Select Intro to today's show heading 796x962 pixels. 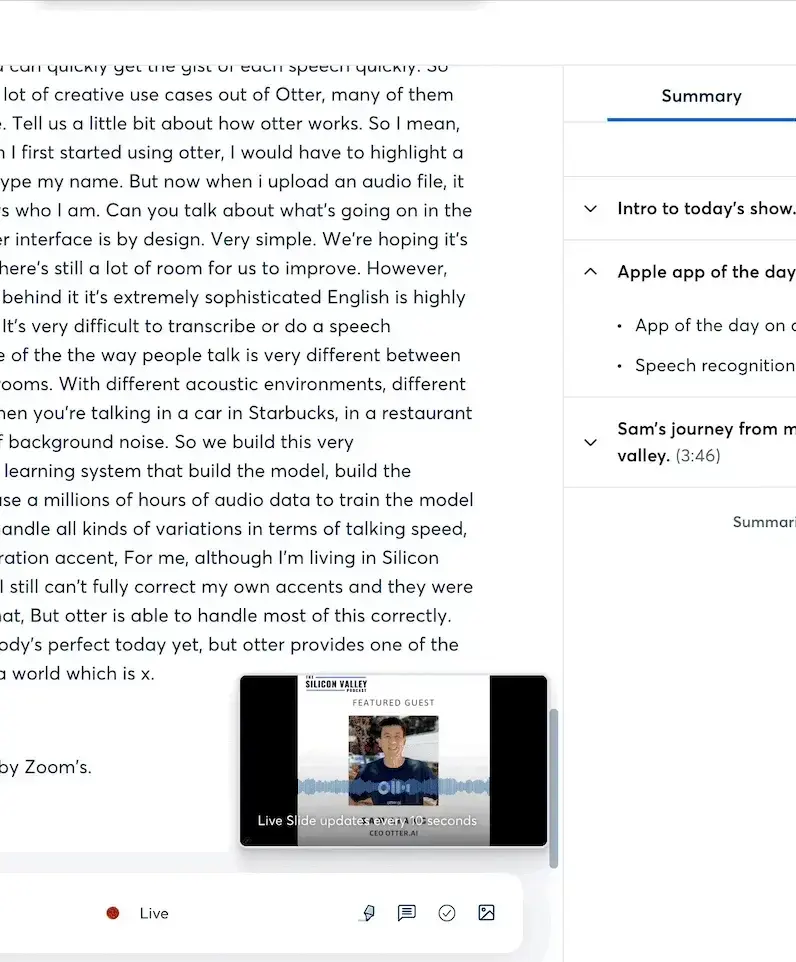(706, 209)
